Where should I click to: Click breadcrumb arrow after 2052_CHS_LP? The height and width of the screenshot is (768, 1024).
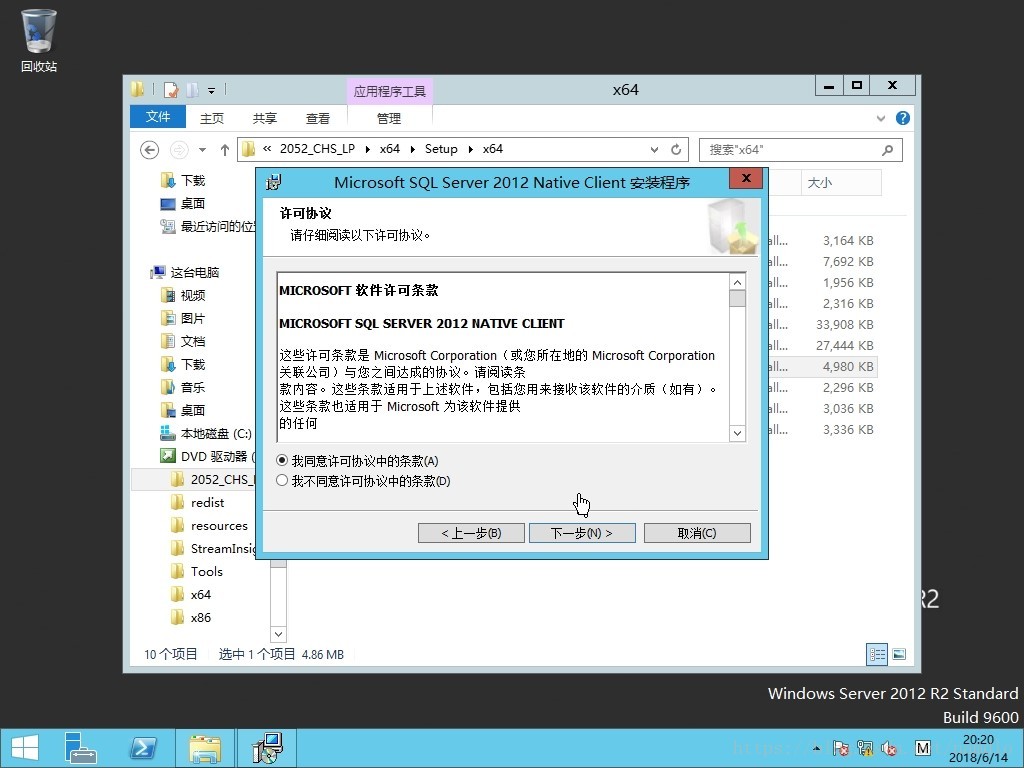(x=367, y=150)
